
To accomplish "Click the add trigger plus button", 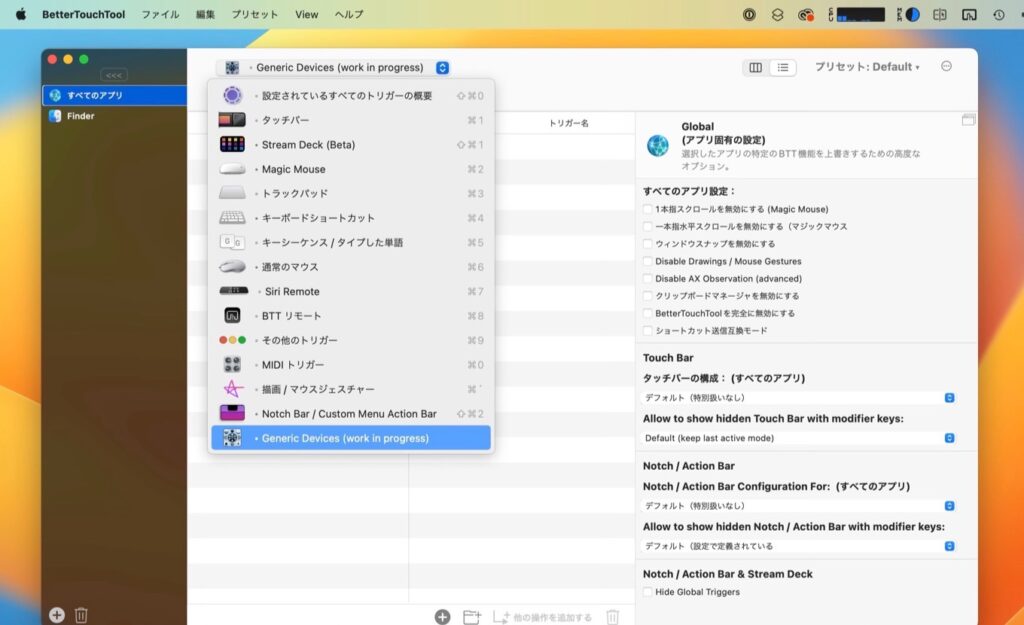I will pos(441,616).
